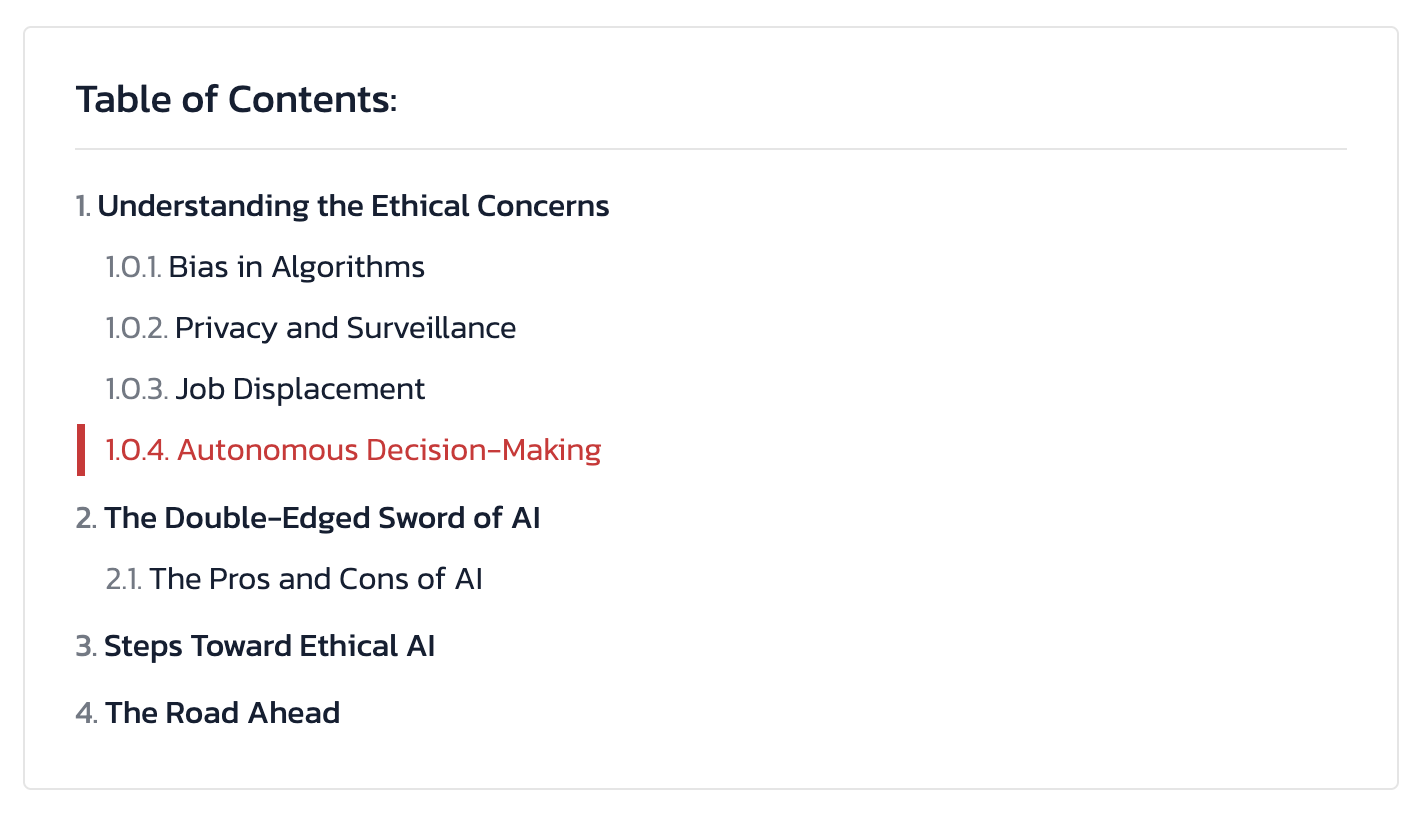Screen dimensions: 1424x814
Task: Navigate to The Double-Edged Sword of AI
Action: pyautogui.click(x=323, y=518)
